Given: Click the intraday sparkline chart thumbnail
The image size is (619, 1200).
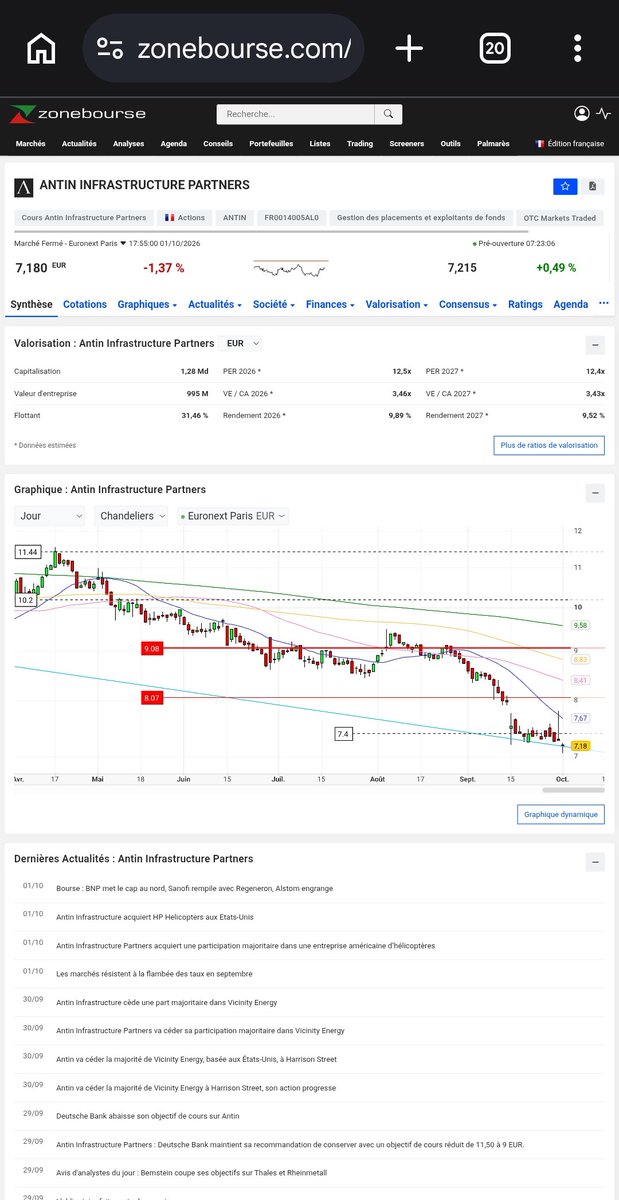Looking at the screenshot, I should [290, 268].
